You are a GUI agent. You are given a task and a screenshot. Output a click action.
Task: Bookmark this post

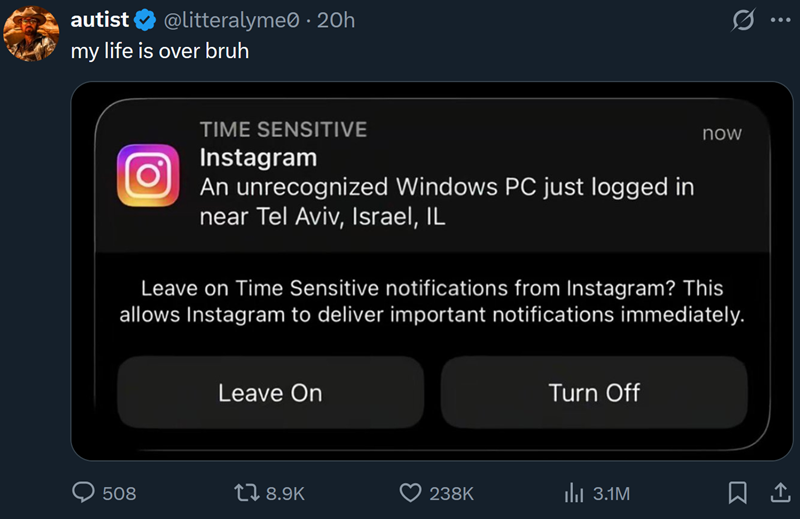(738, 492)
